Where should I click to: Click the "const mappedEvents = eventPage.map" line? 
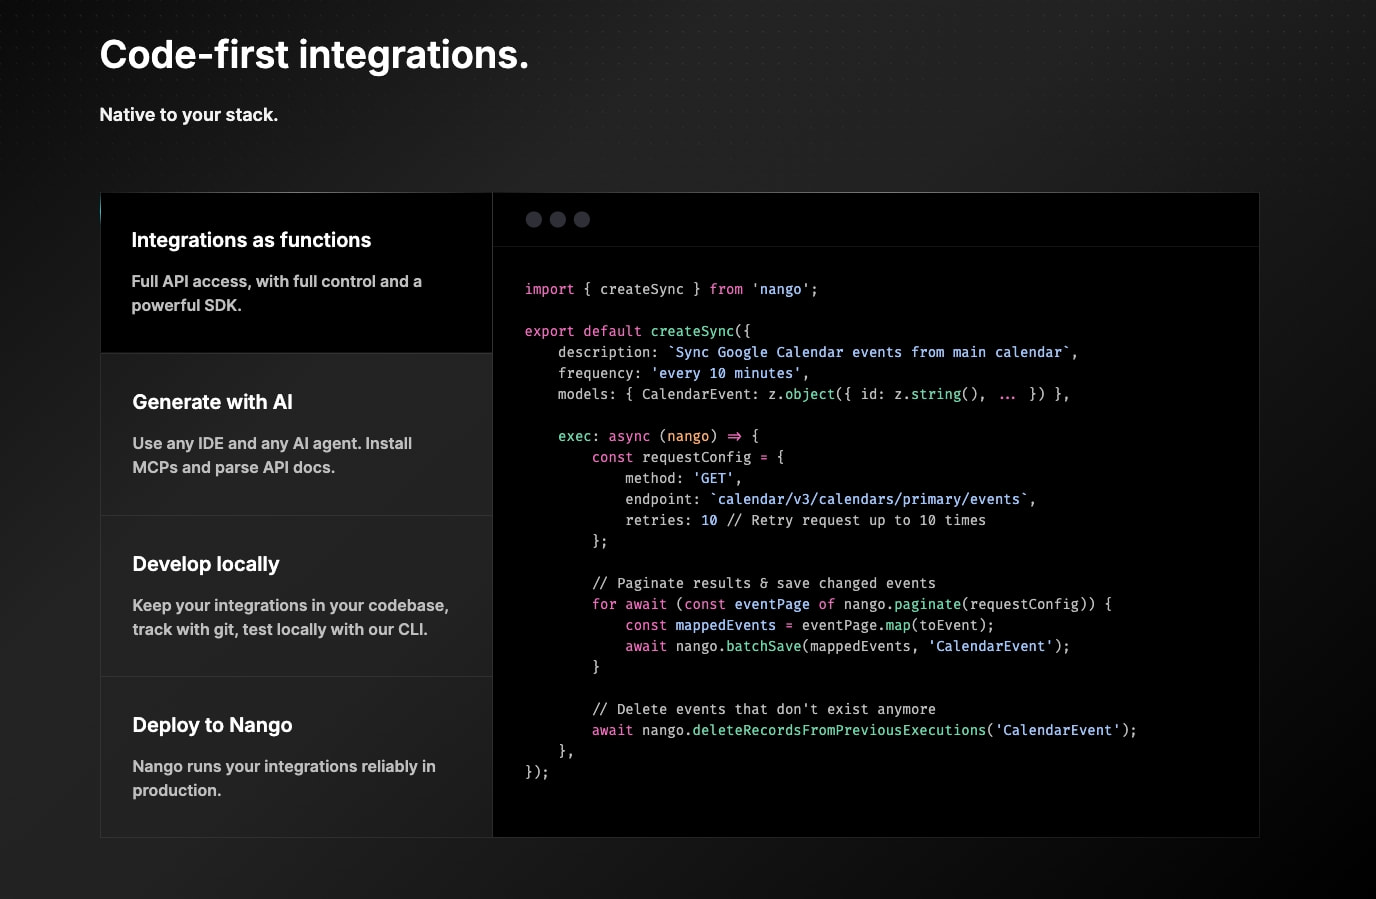pyautogui.click(x=810, y=625)
